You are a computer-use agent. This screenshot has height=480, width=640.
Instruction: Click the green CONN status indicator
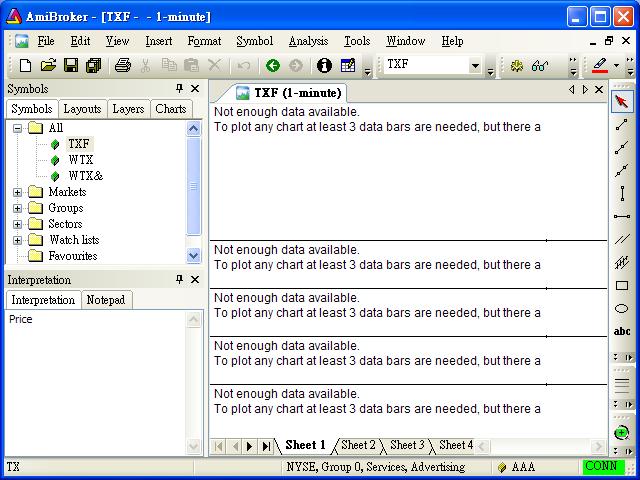[x=601, y=466]
